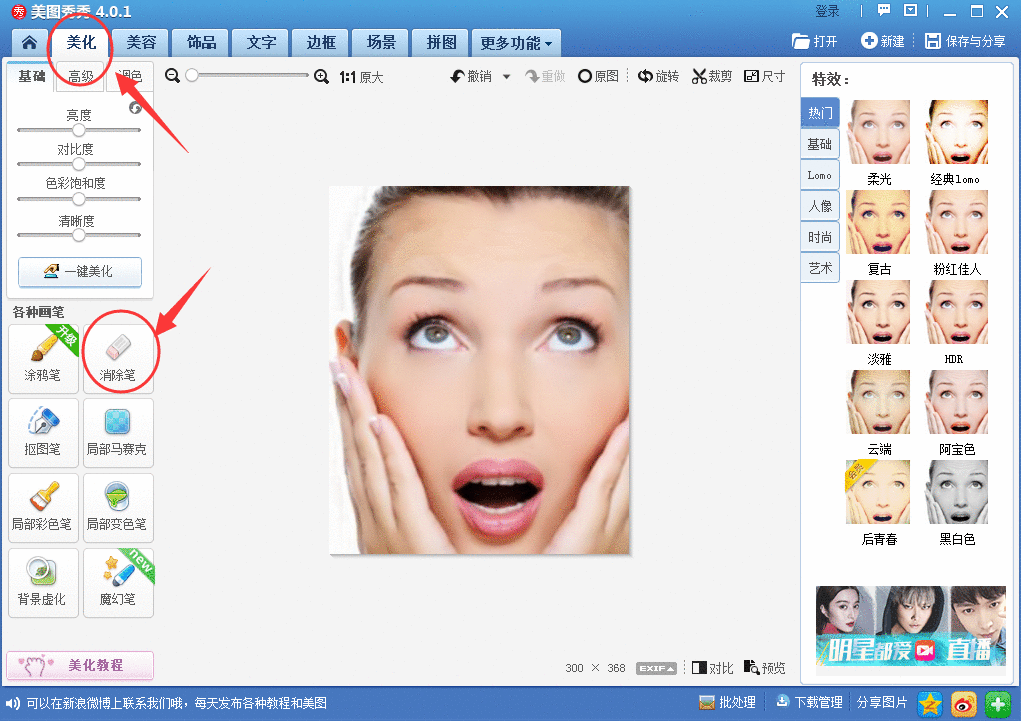Toggle the 预览 preview option
The width and height of the screenshot is (1021, 721).
764,668
